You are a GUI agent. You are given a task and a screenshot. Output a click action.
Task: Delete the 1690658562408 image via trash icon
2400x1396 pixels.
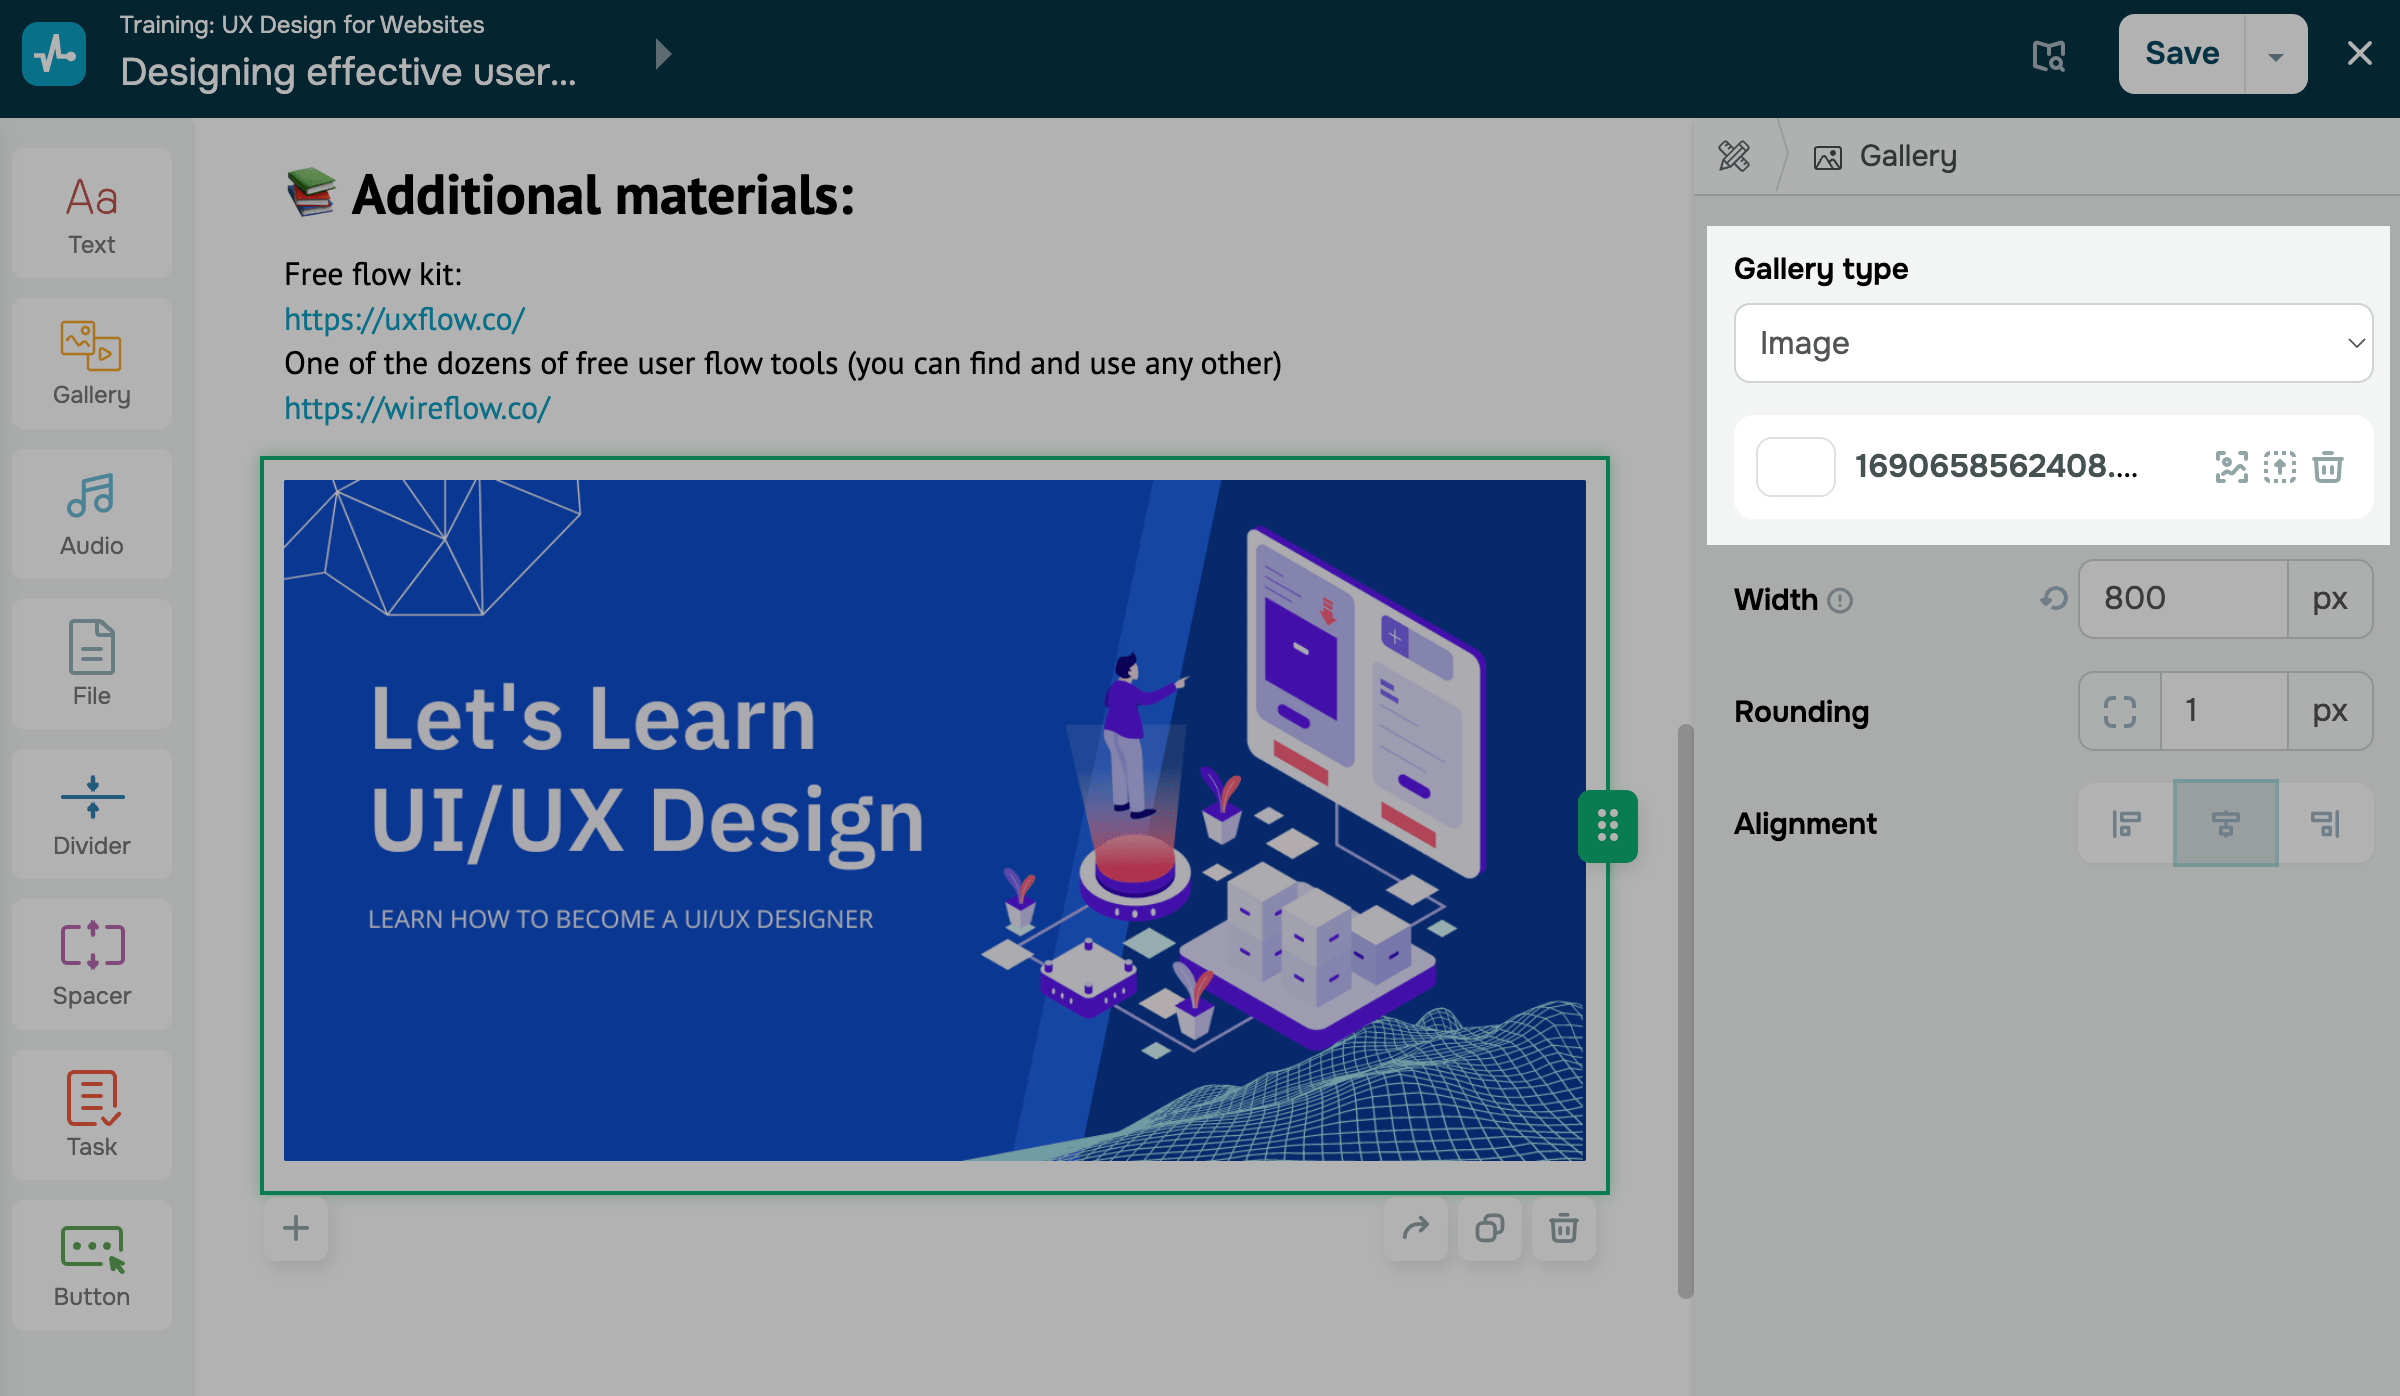(x=2327, y=467)
